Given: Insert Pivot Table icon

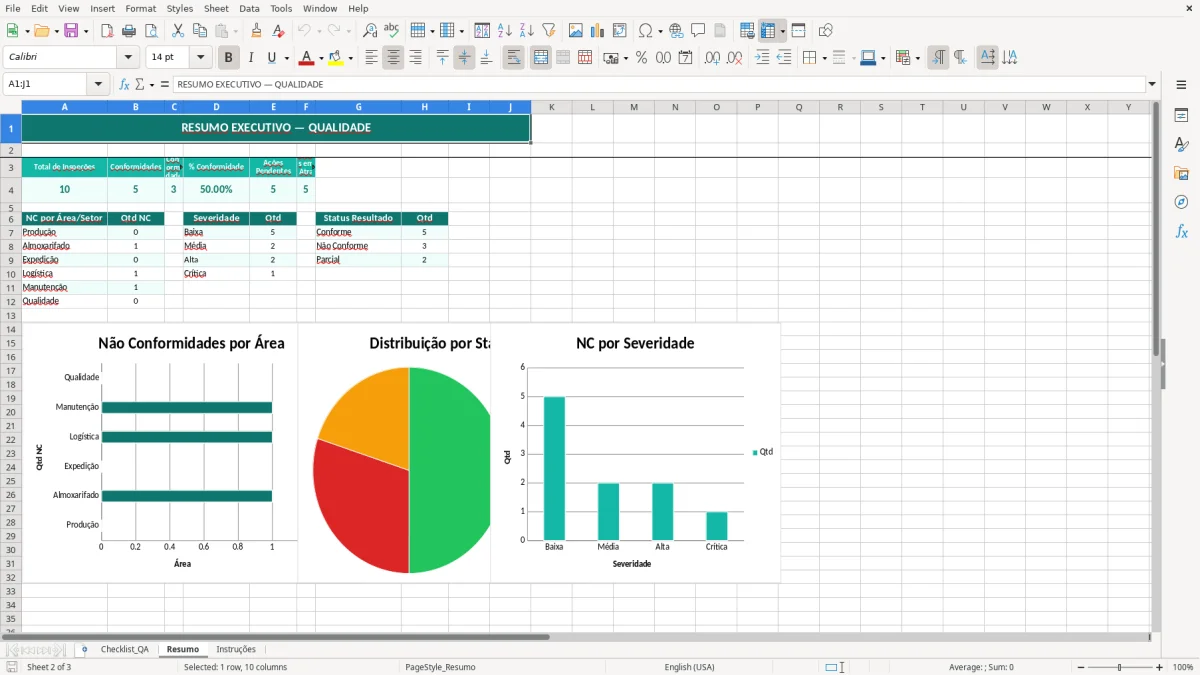Looking at the screenshot, I should coord(620,31).
